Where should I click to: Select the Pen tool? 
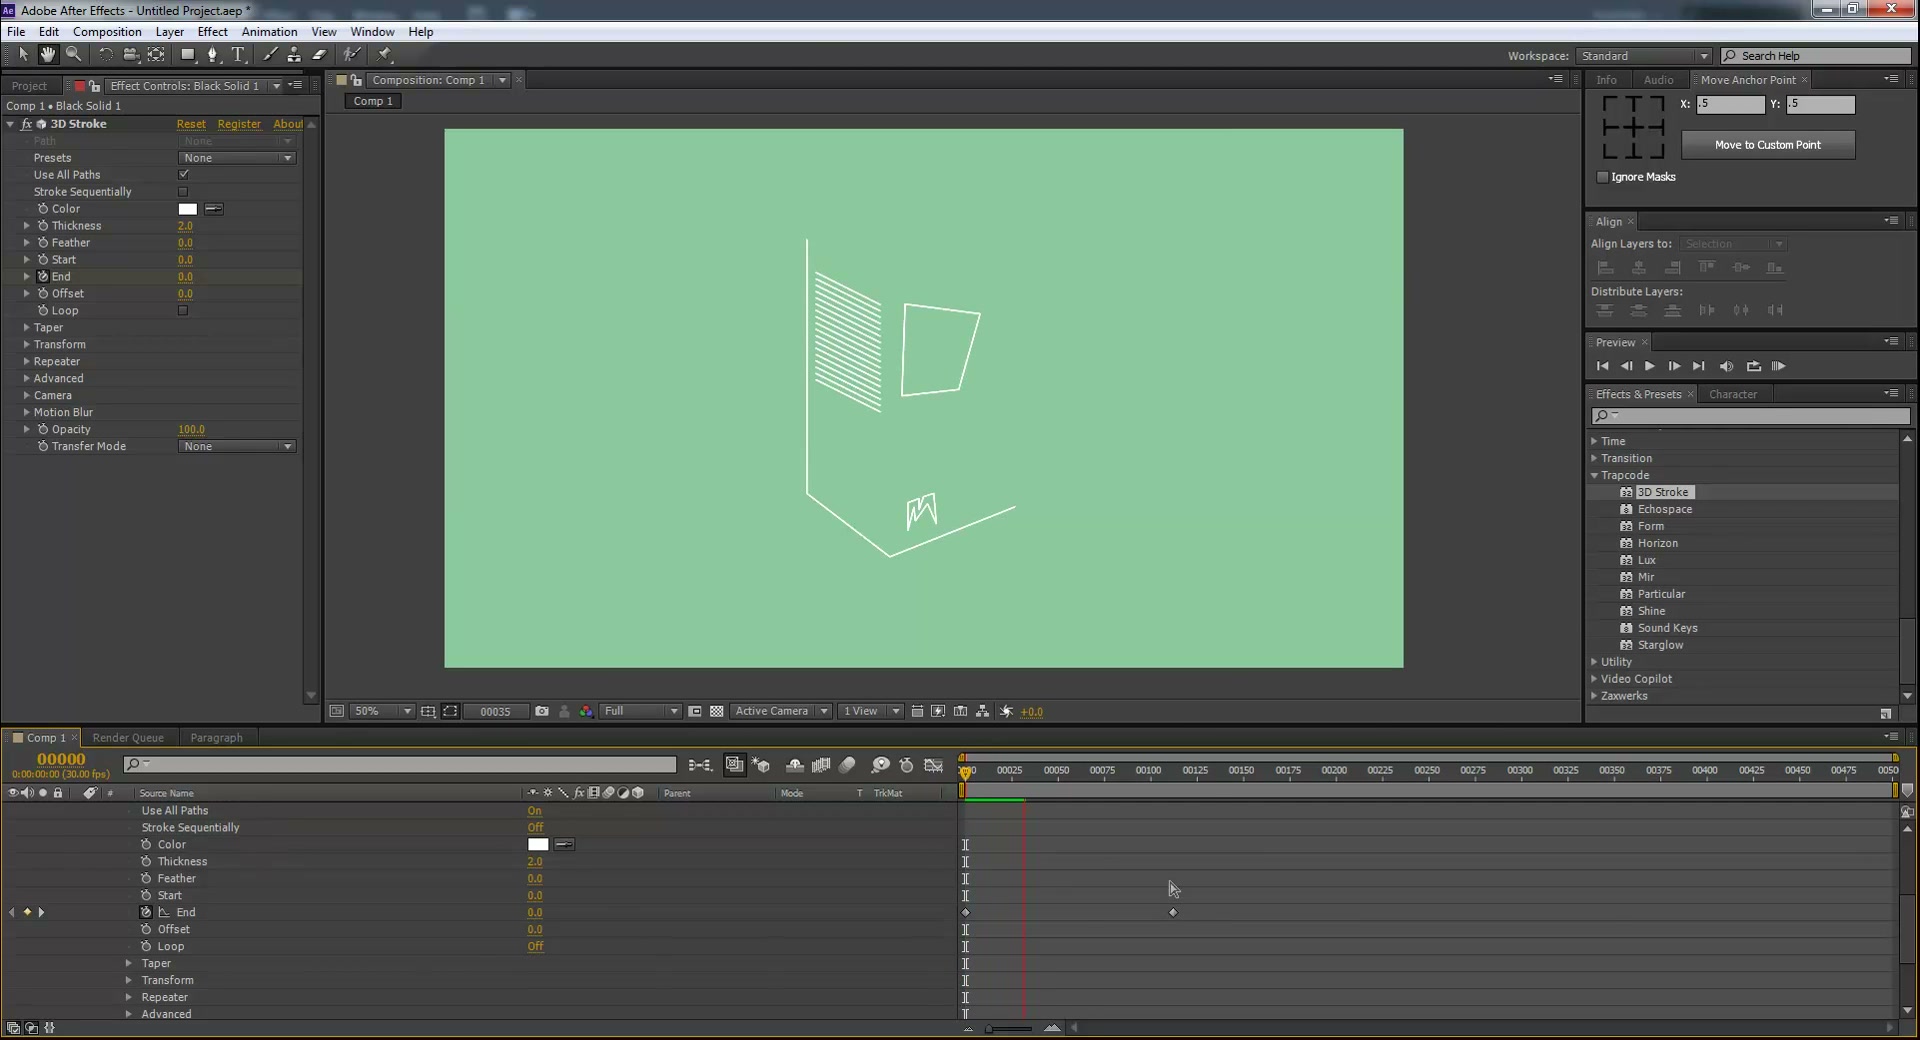click(212, 55)
